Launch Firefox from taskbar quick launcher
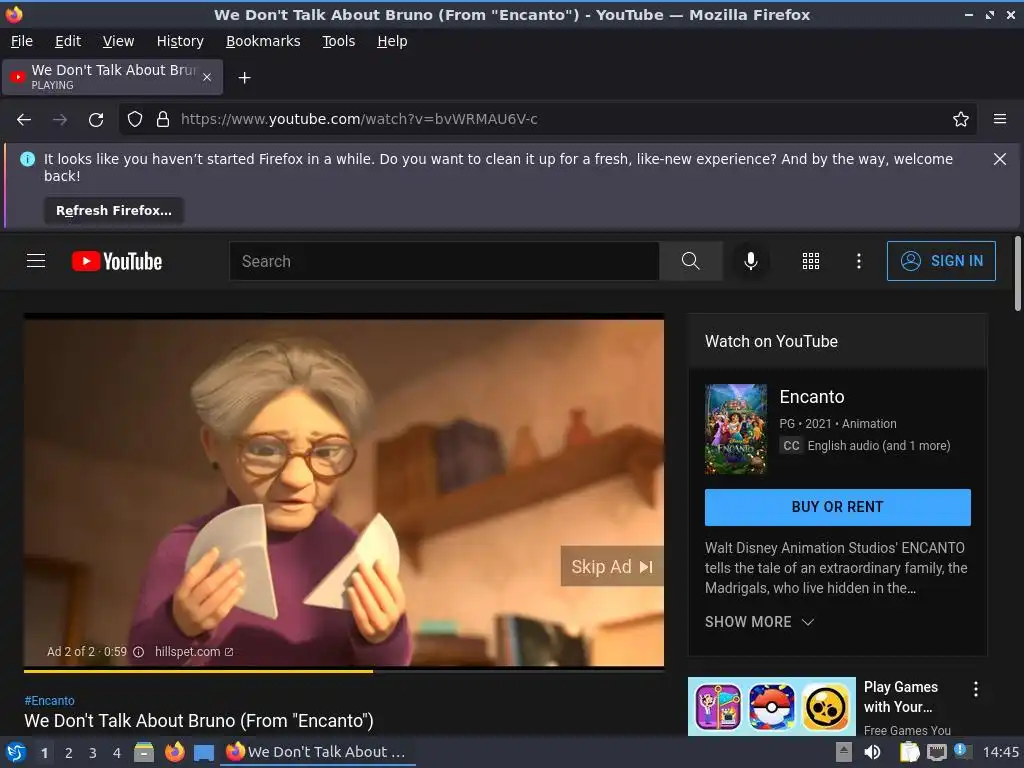1024x768 pixels. 174,752
